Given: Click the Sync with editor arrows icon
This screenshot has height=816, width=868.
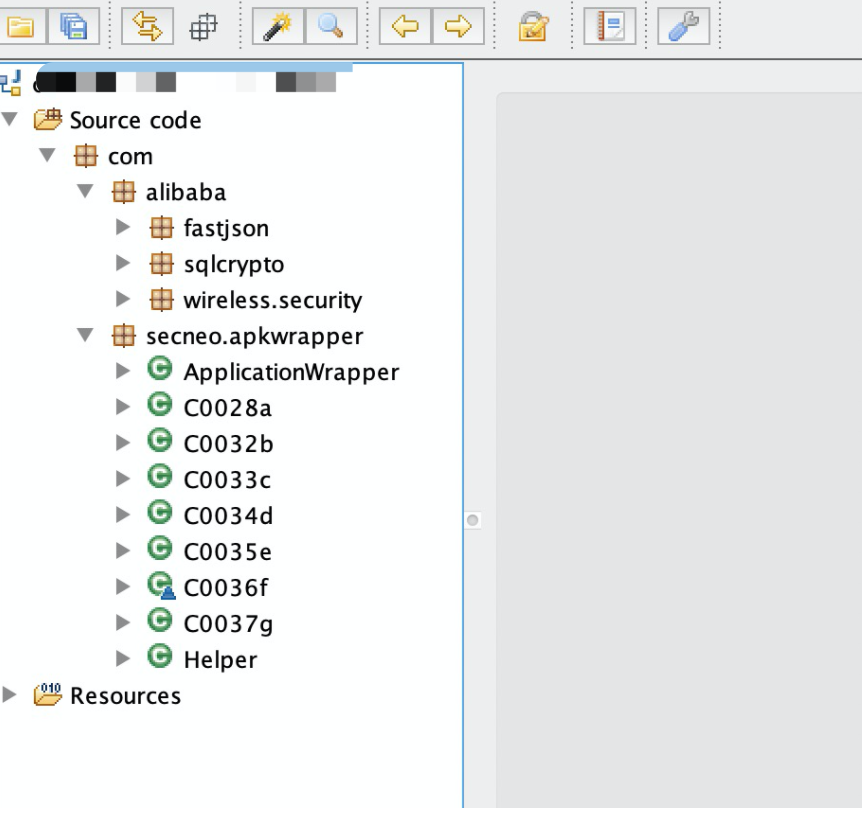Looking at the screenshot, I should click(147, 26).
